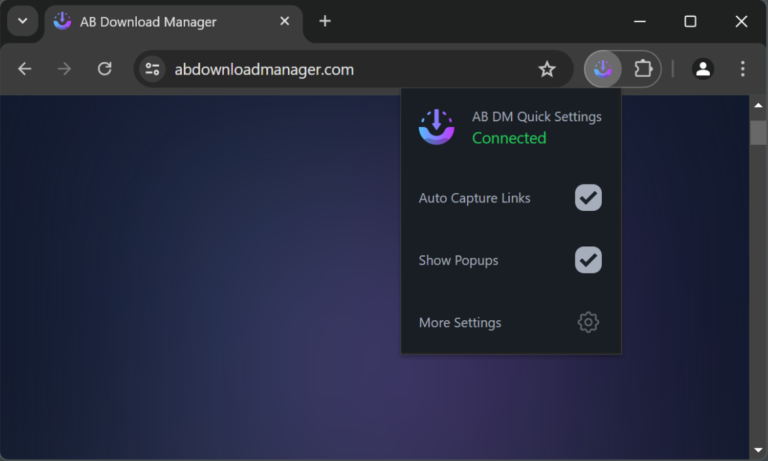Open the Extensions puzzle-piece menu
The image size is (768, 461).
643,69
